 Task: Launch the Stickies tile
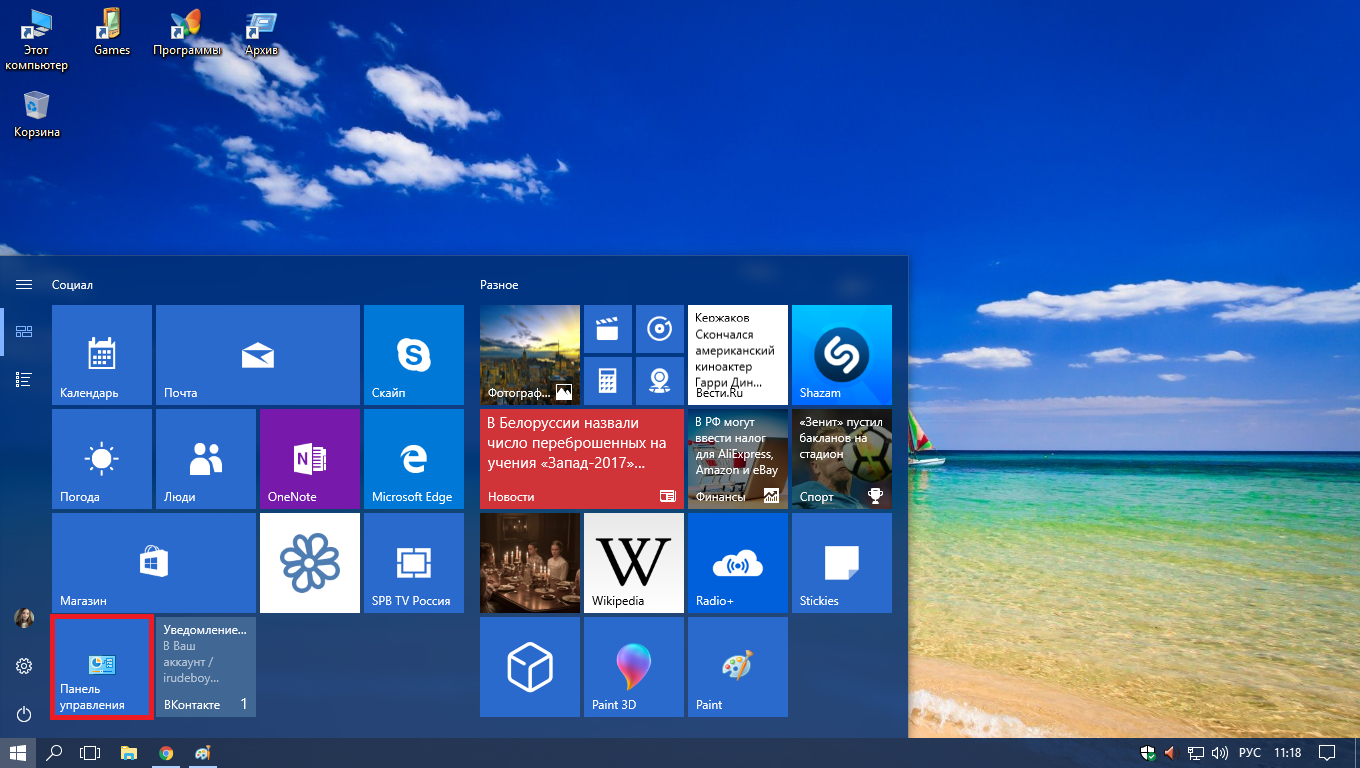click(x=842, y=563)
